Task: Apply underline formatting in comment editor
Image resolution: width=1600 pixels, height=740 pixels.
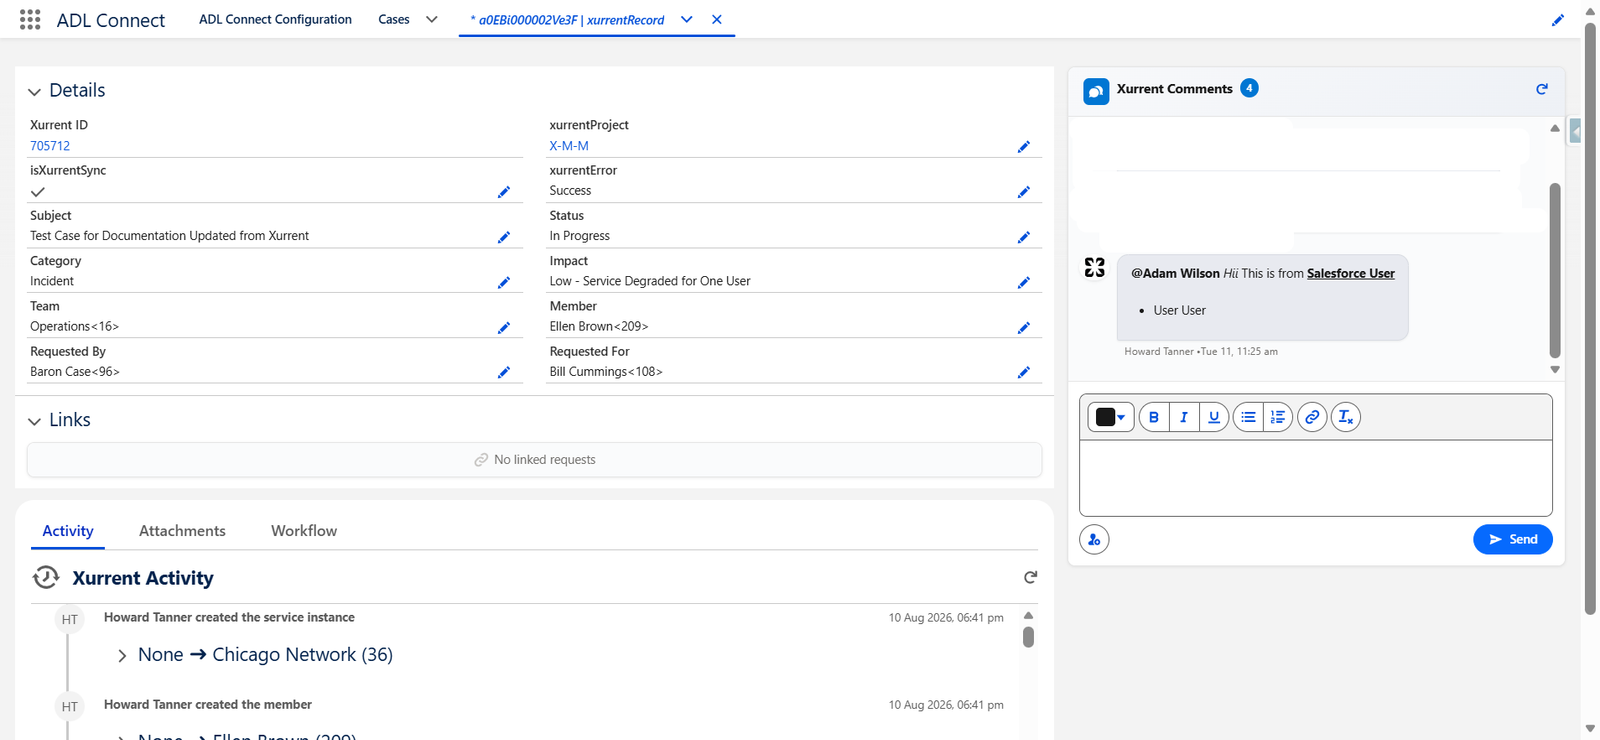Action: [x=1214, y=417]
